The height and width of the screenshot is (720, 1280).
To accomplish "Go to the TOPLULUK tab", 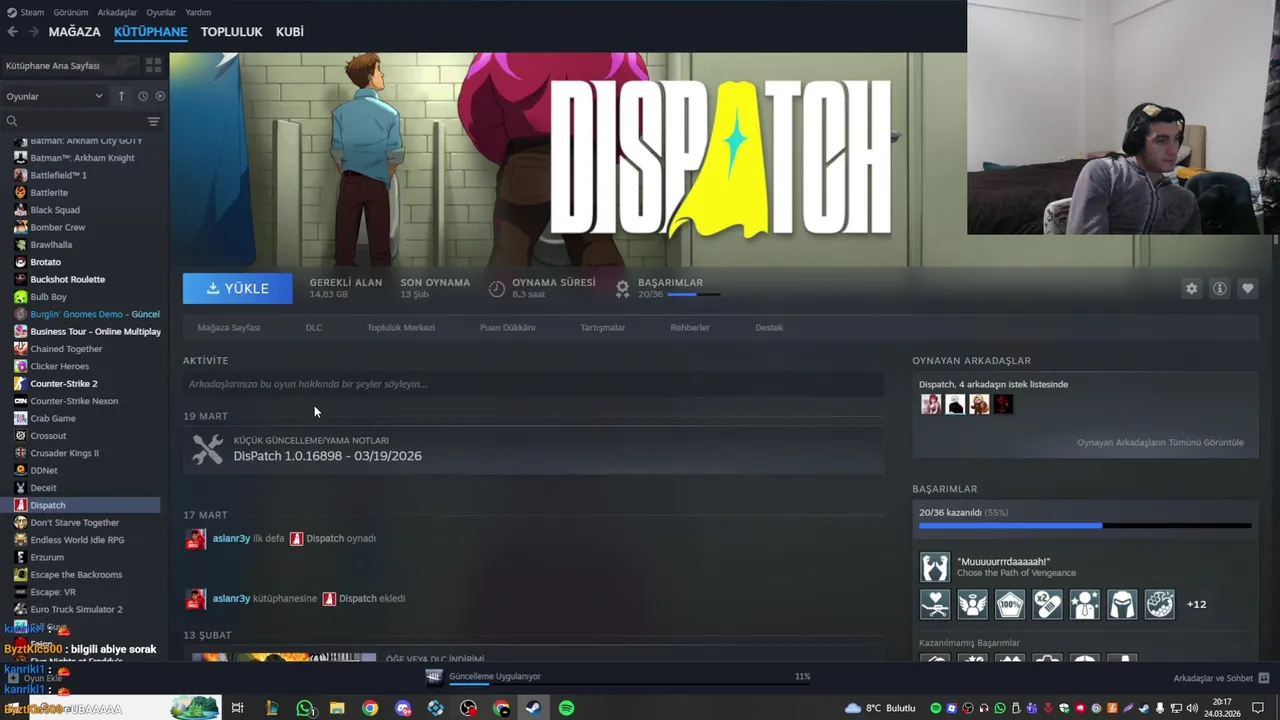I will pyautogui.click(x=231, y=32).
